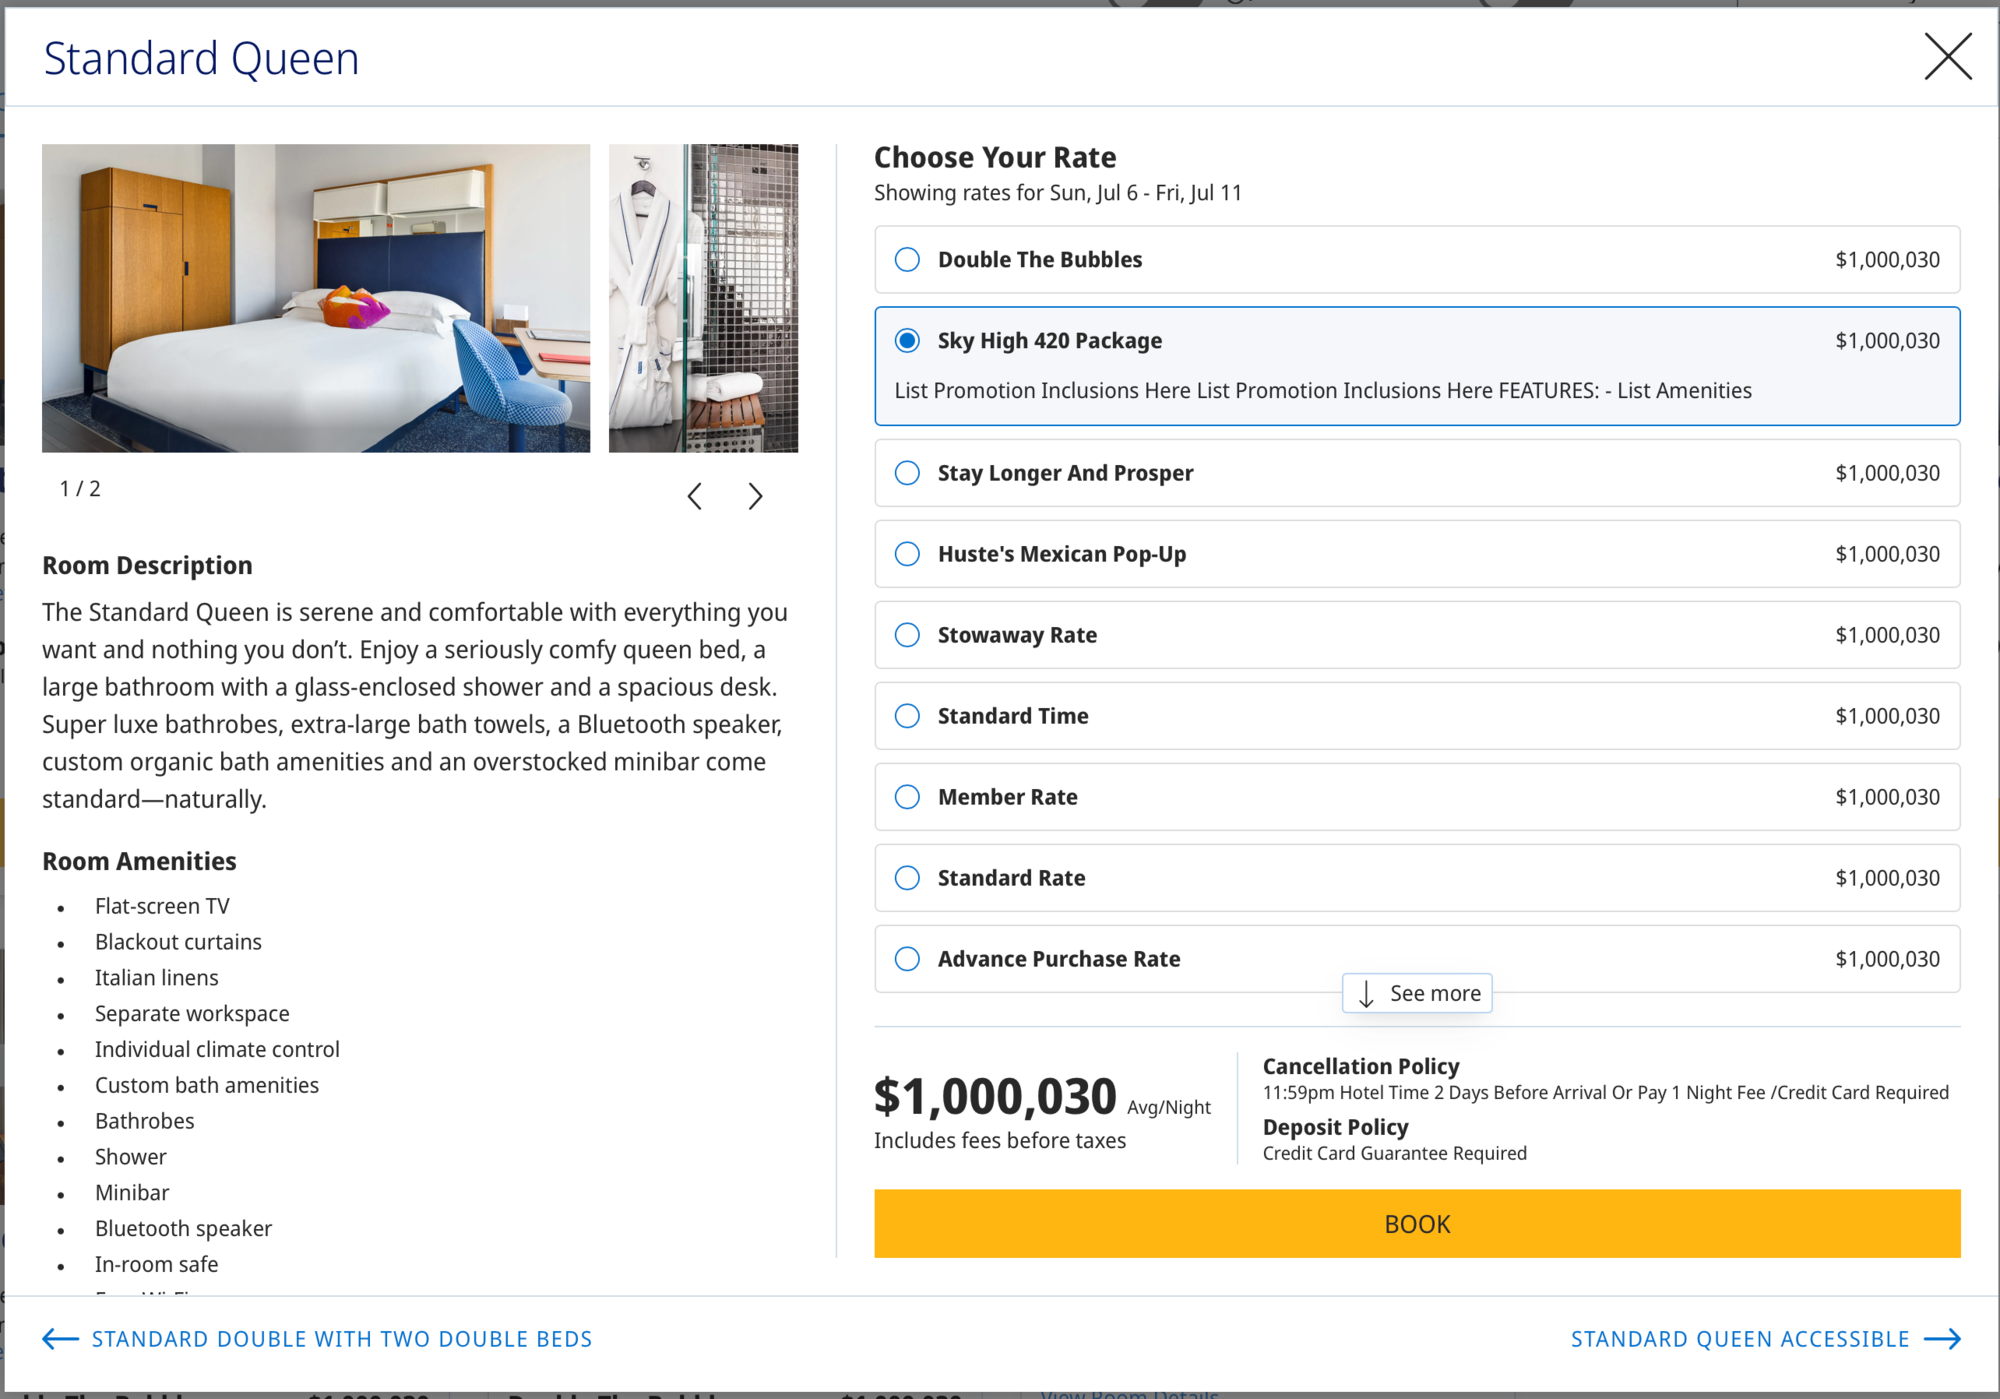The height and width of the screenshot is (1399, 2000).
Task: Select the Standard Rate option
Action: pyautogui.click(x=907, y=878)
